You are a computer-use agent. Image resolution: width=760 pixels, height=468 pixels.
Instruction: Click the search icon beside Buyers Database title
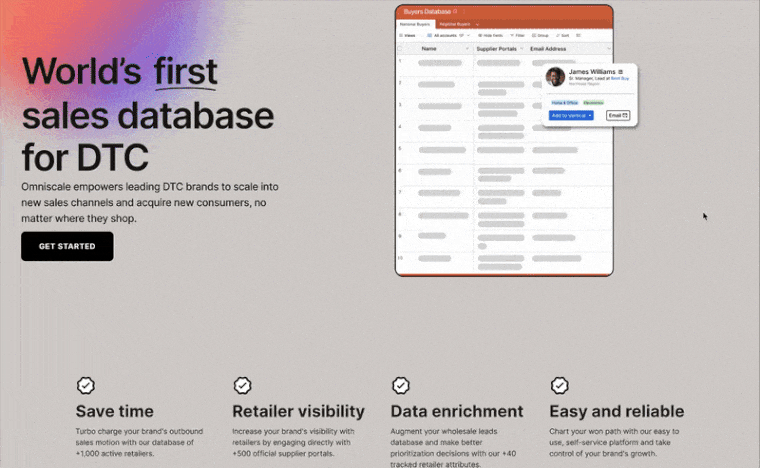[455, 11]
